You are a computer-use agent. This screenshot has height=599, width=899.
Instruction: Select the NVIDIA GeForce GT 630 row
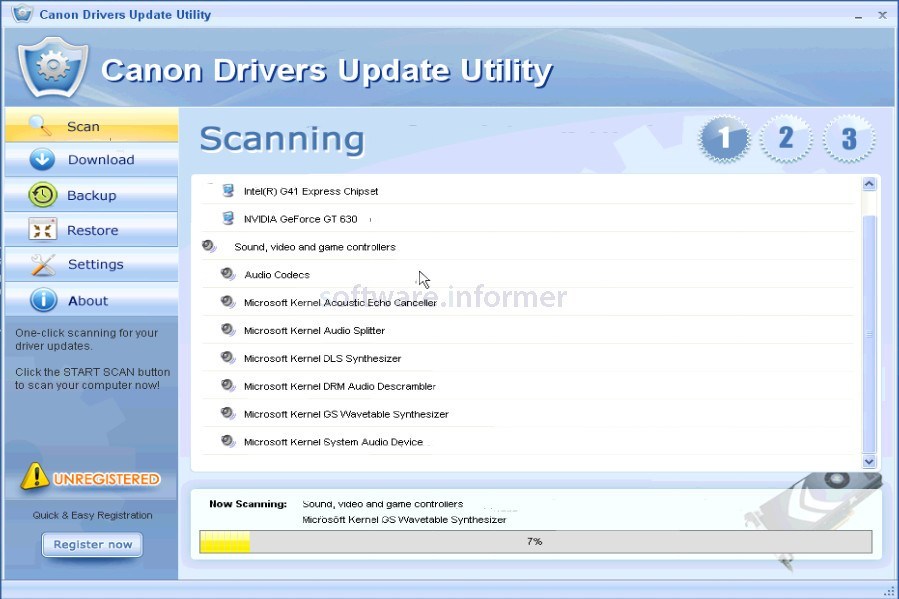[527, 218]
